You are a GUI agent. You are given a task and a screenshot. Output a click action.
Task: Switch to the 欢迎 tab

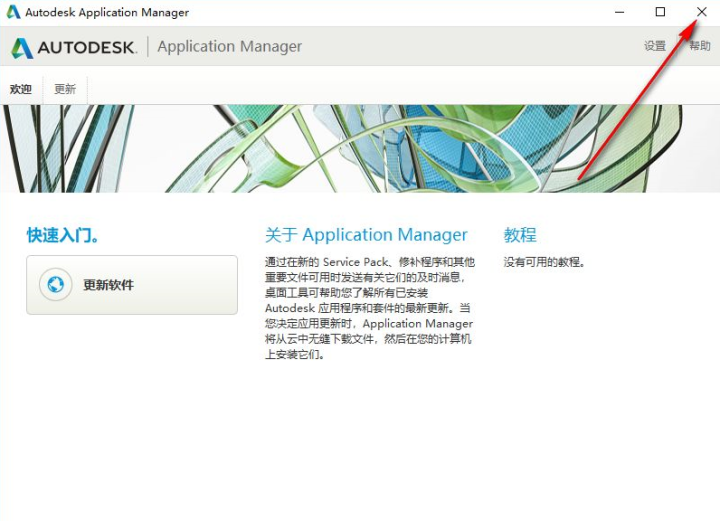(21, 89)
